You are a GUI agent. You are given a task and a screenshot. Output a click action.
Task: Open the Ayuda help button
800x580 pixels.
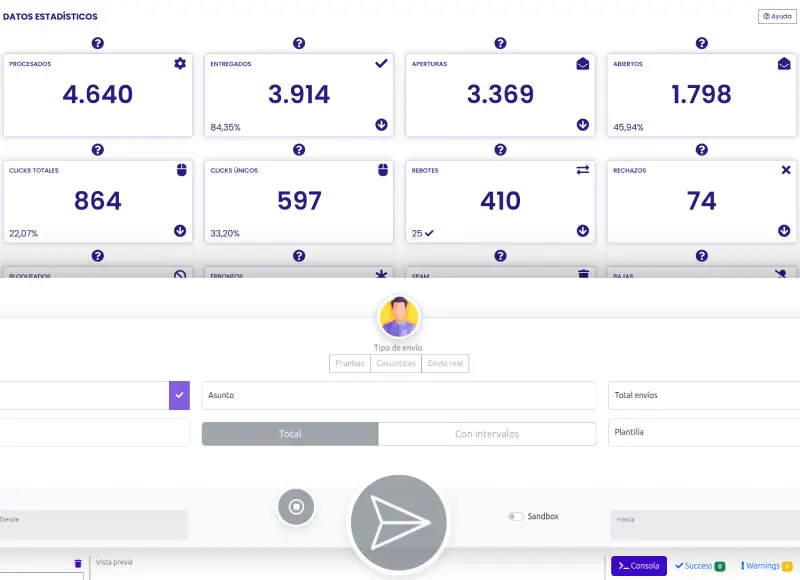[776, 16]
